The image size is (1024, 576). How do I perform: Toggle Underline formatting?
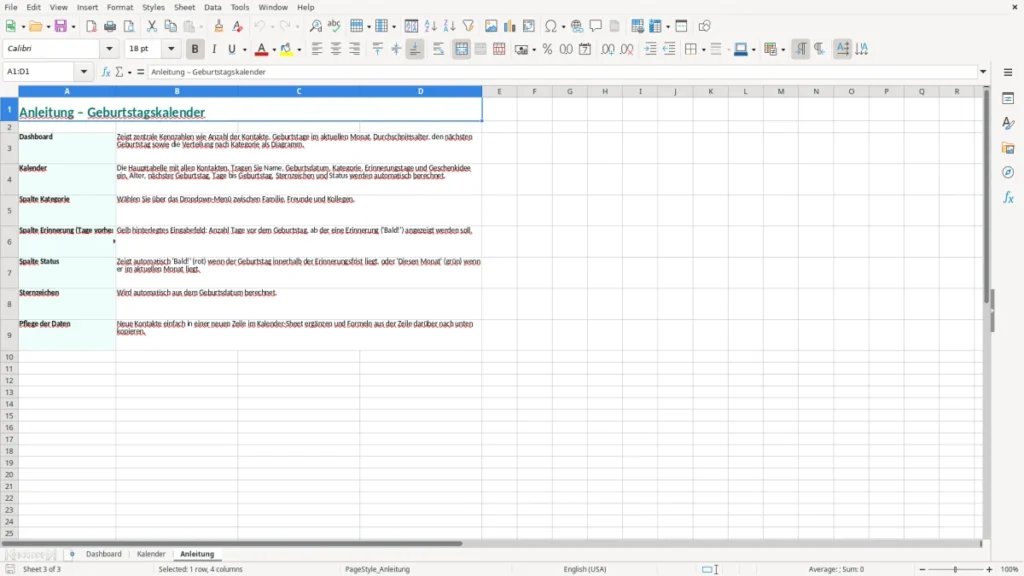pos(231,49)
